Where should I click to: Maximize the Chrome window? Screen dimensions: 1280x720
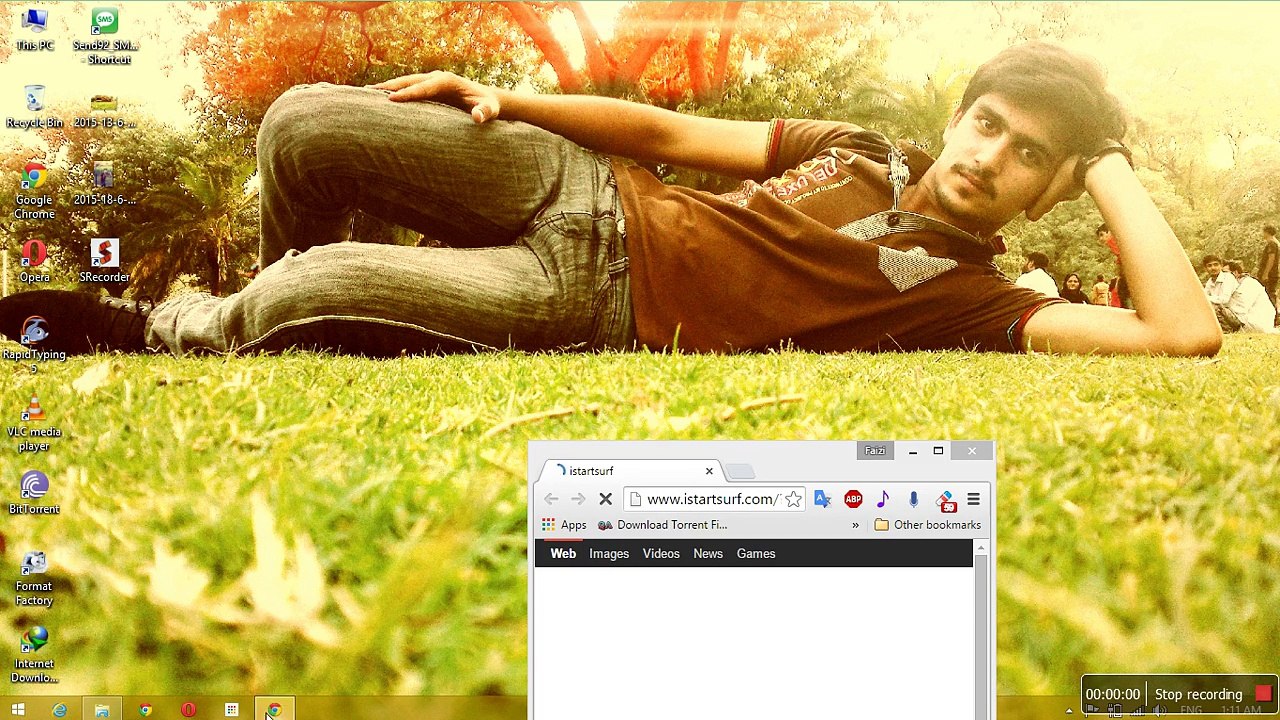click(938, 451)
